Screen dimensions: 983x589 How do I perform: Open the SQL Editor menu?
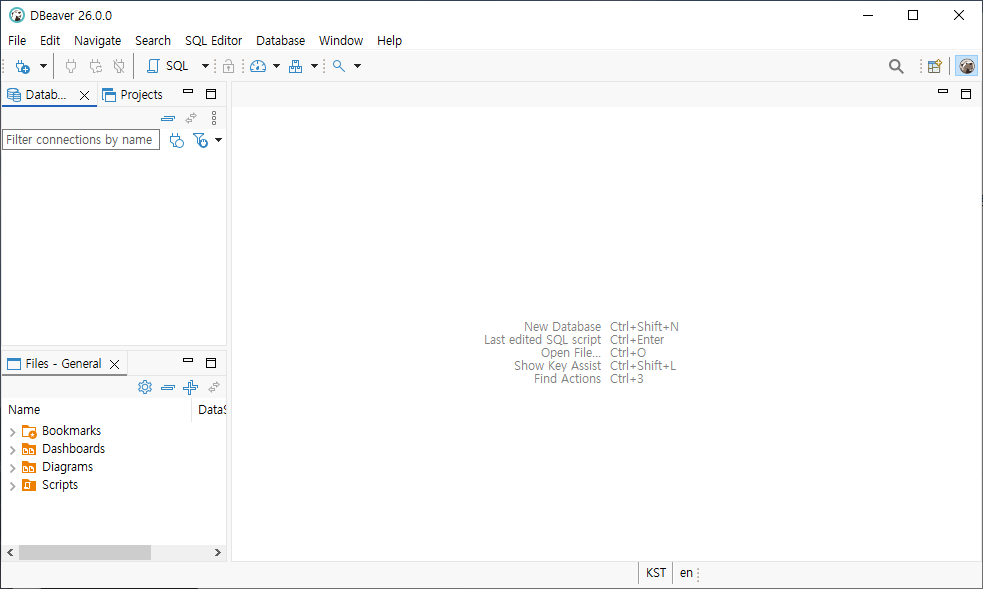pyautogui.click(x=213, y=41)
